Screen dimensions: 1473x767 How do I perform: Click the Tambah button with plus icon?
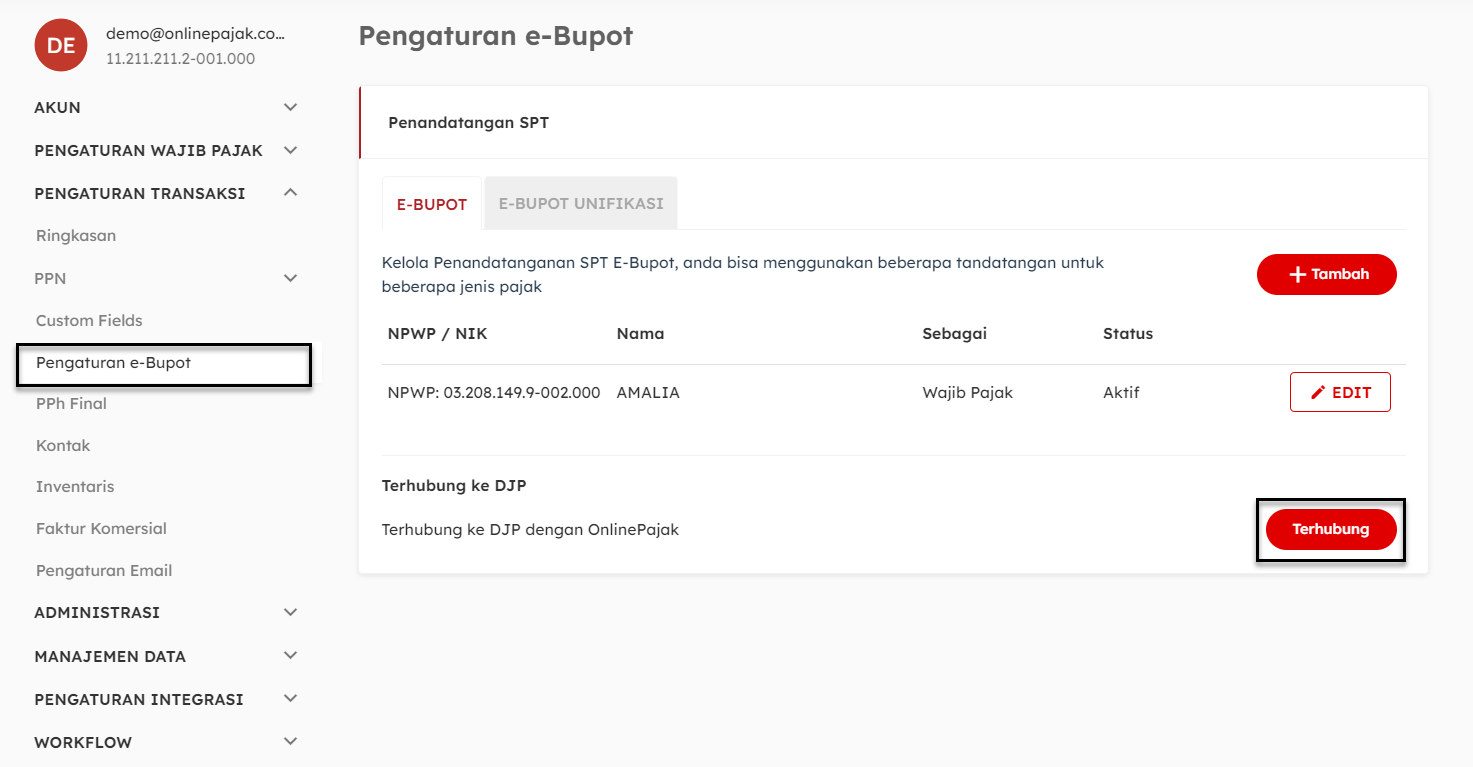coord(1326,274)
